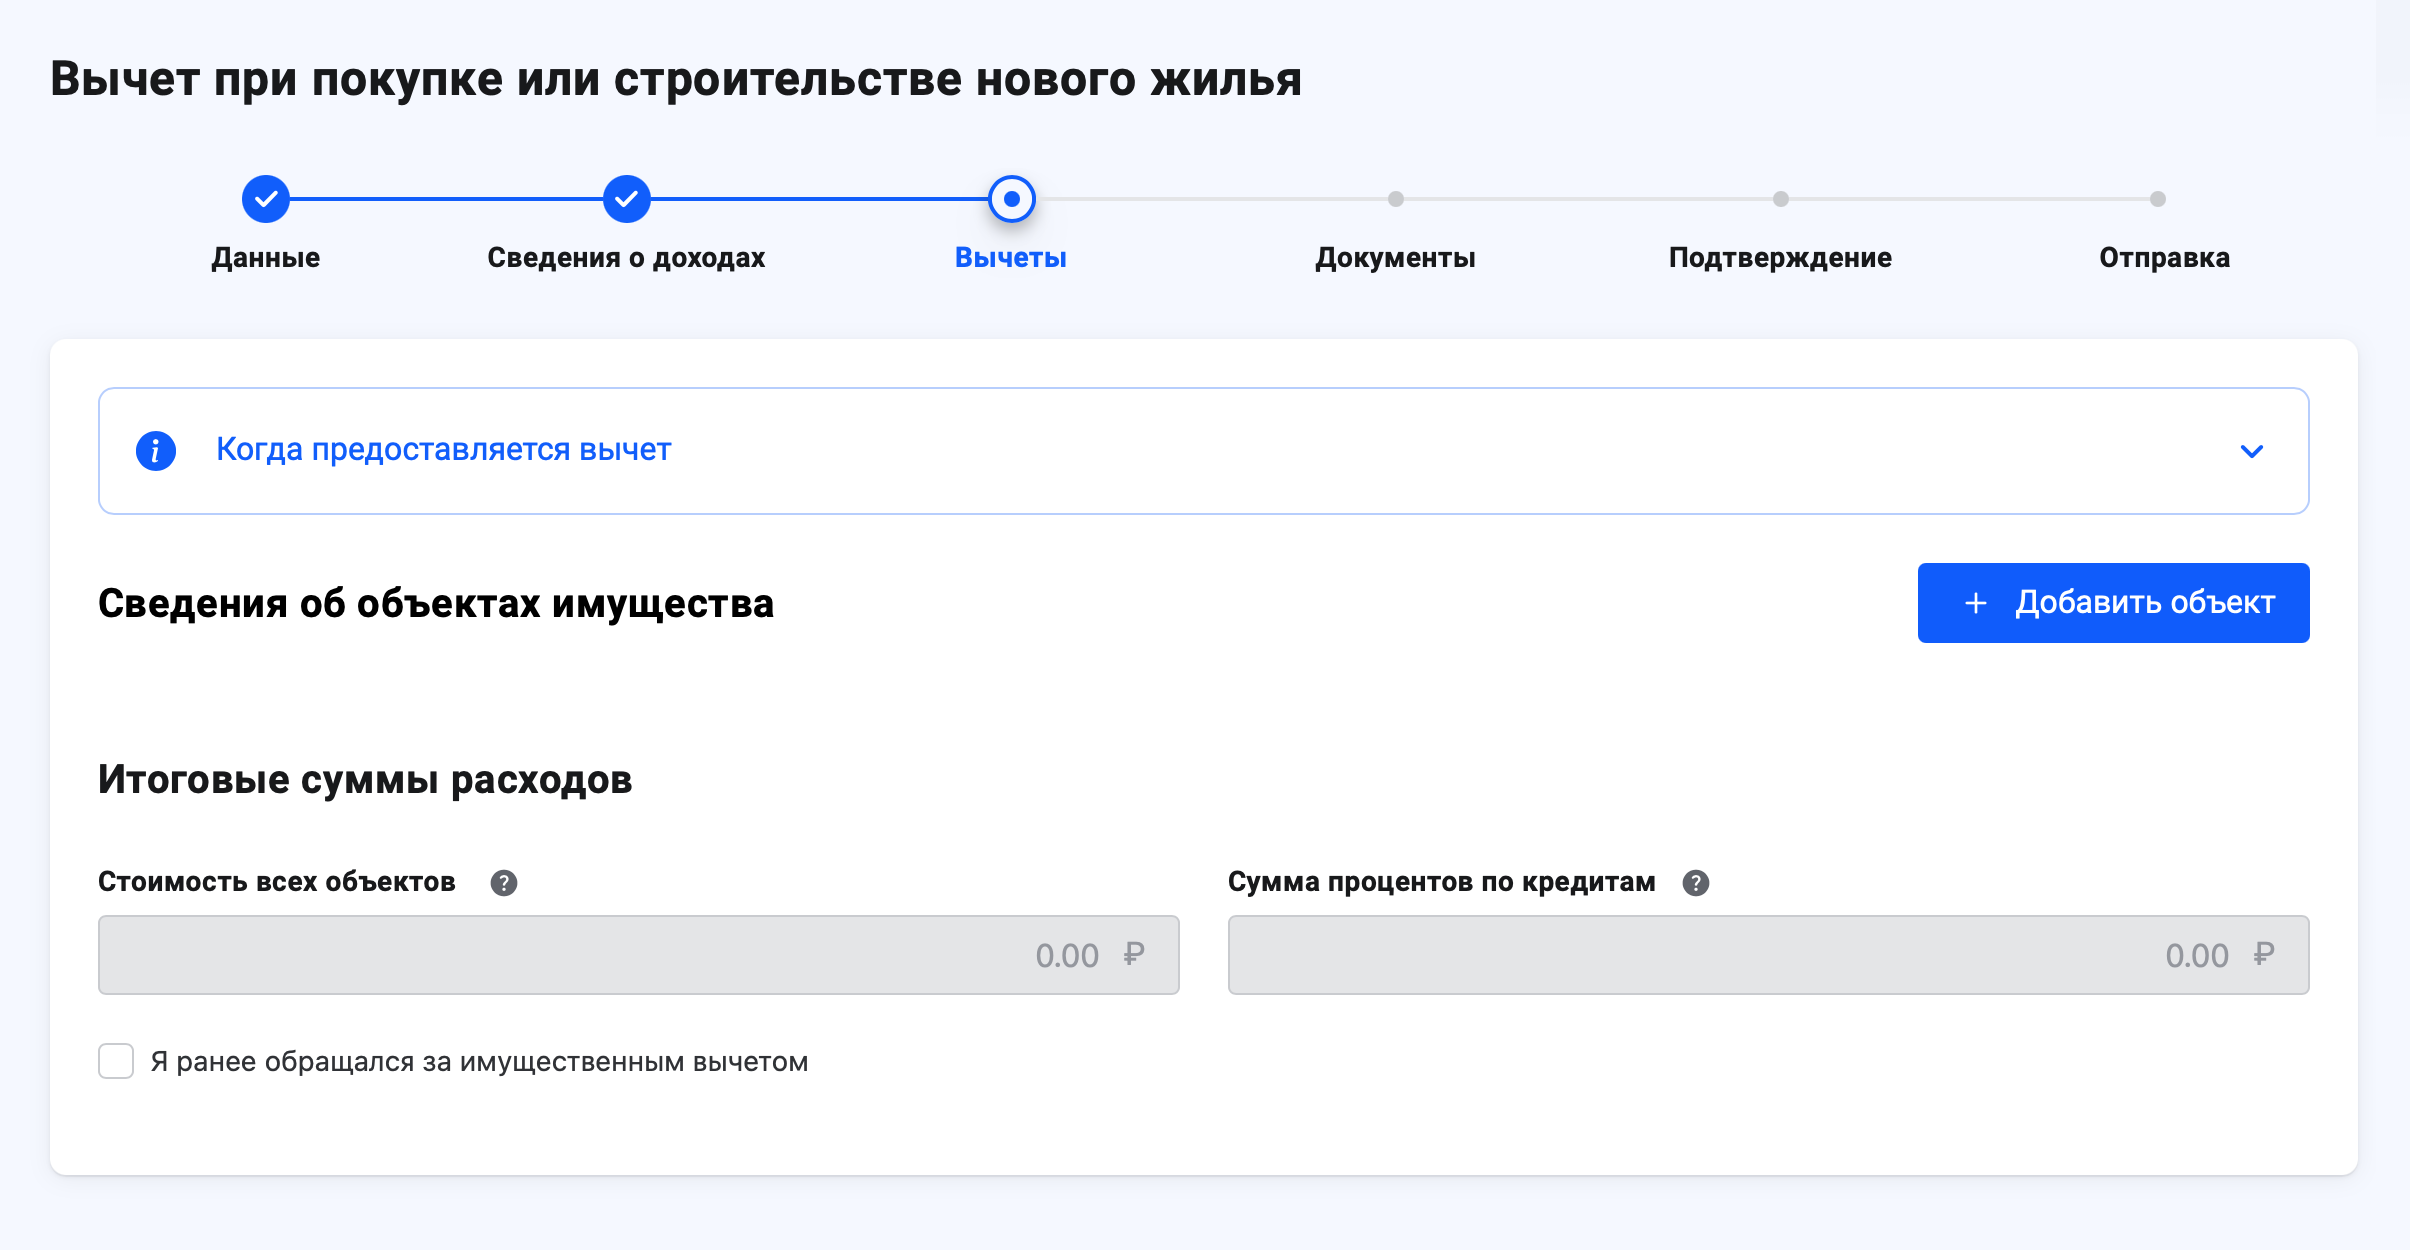Open the 'Когда предоставляется вычет' link text
Viewport: 2410px width, 1250px height.
pyautogui.click(x=444, y=450)
